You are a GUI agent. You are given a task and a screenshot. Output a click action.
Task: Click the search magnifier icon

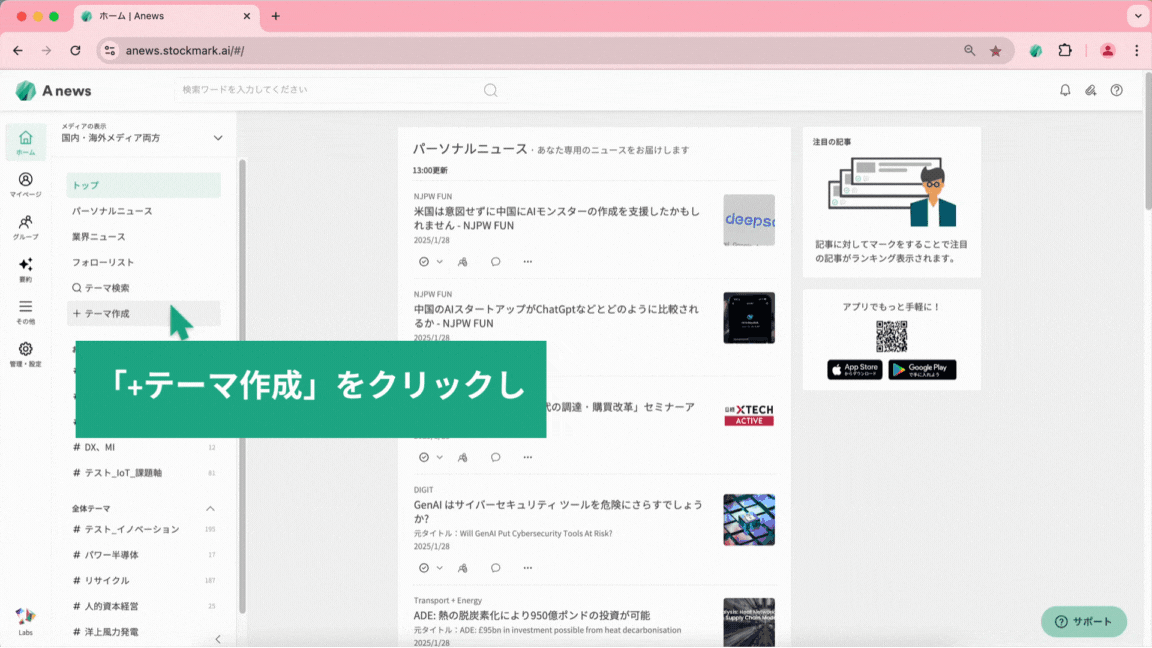pos(490,90)
